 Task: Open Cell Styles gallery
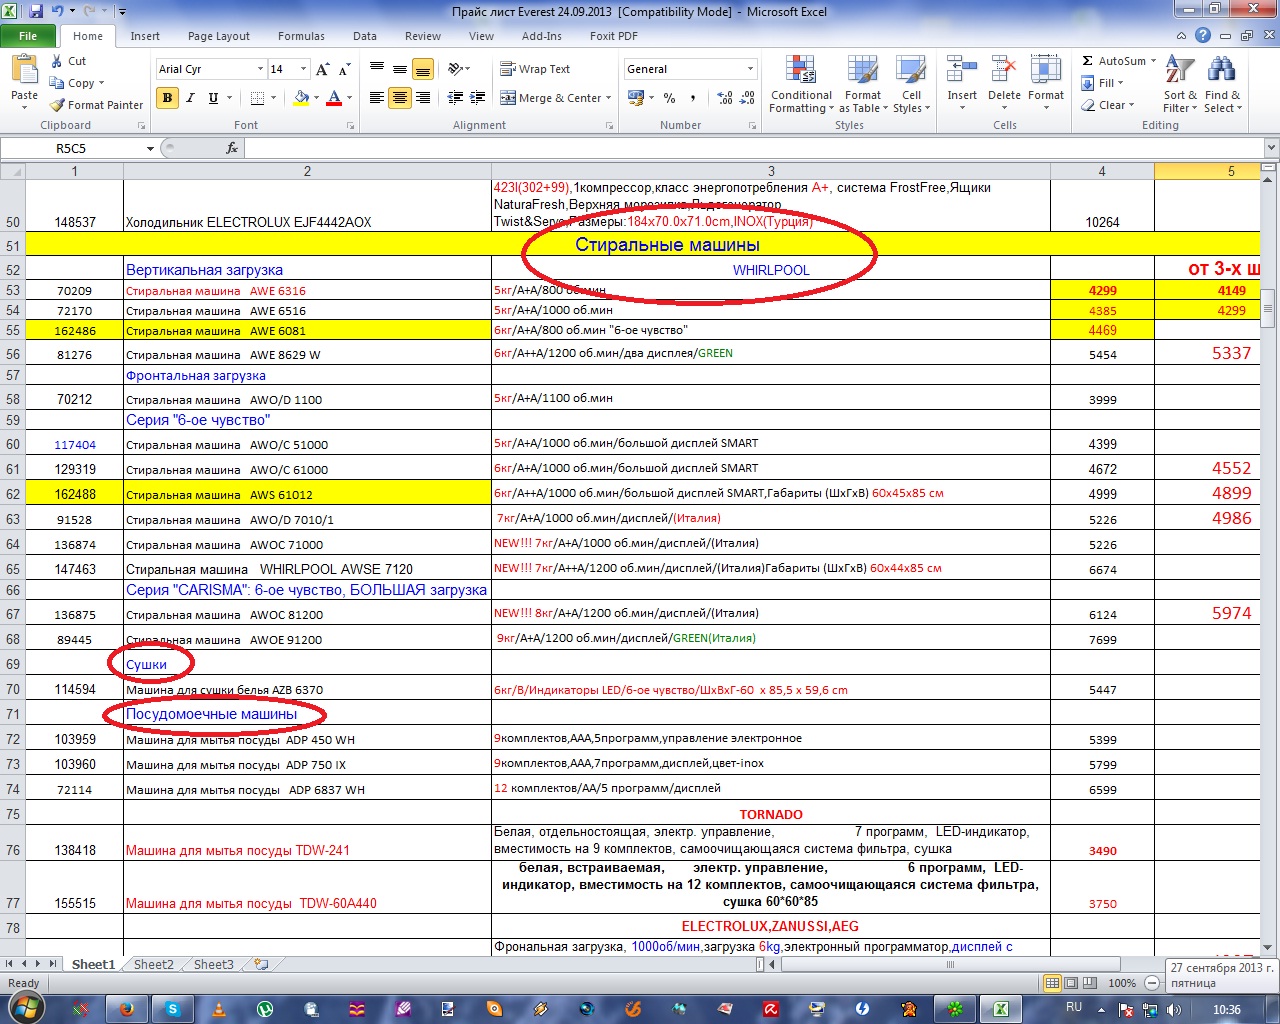(x=911, y=85)
